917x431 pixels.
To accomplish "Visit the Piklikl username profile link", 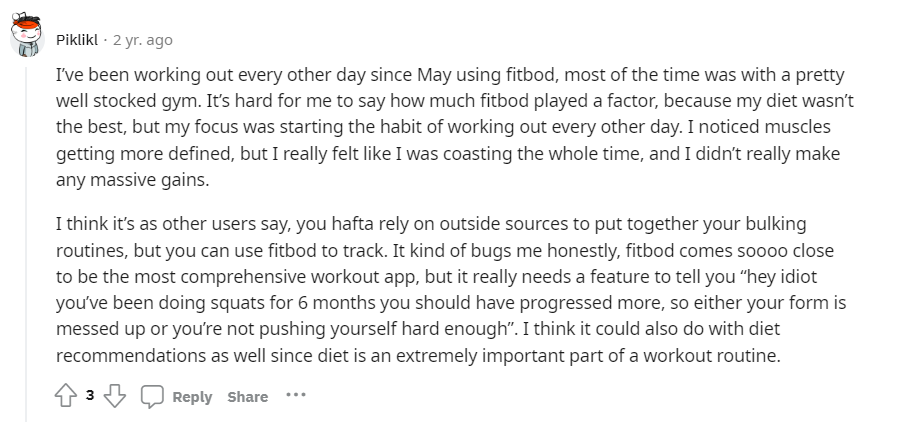I will click(77, 40).
